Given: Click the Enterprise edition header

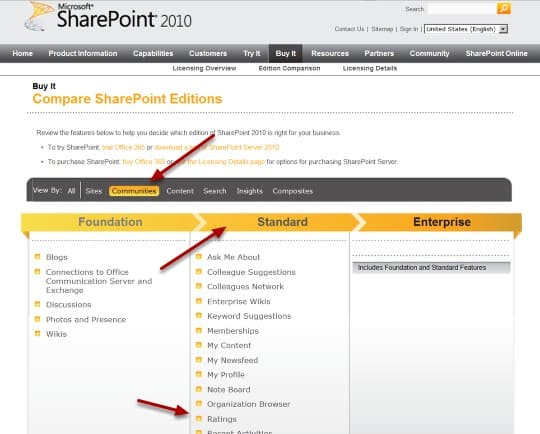Looking at the screenshot, I should pyautogui.click(x=442, y=222).
